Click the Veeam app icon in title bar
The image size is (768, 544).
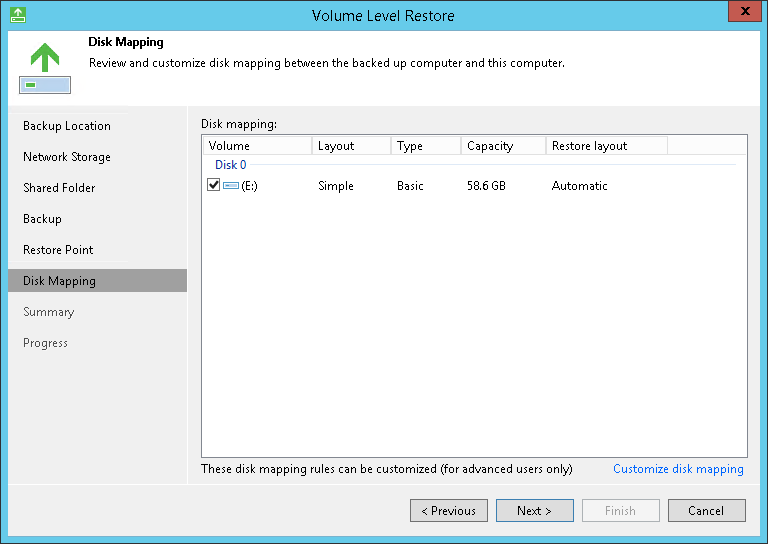click(x=18, y=15)
